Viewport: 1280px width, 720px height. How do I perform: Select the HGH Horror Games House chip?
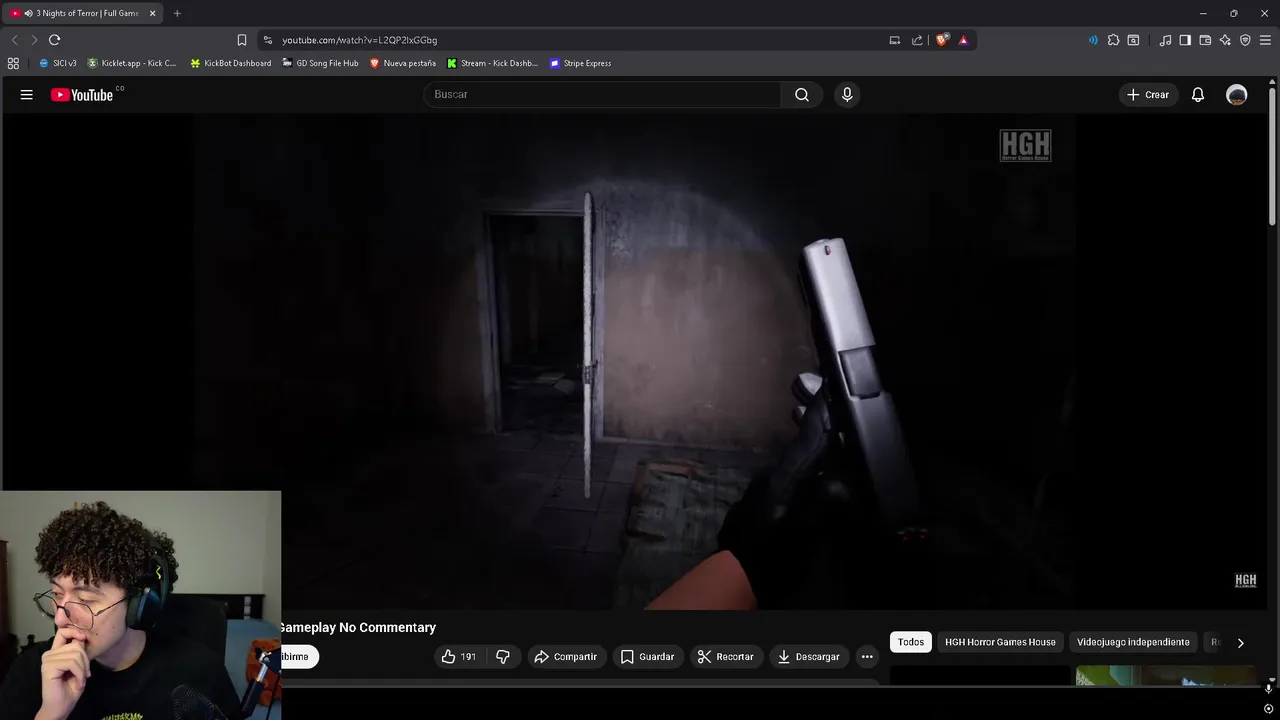point(1000,642)
